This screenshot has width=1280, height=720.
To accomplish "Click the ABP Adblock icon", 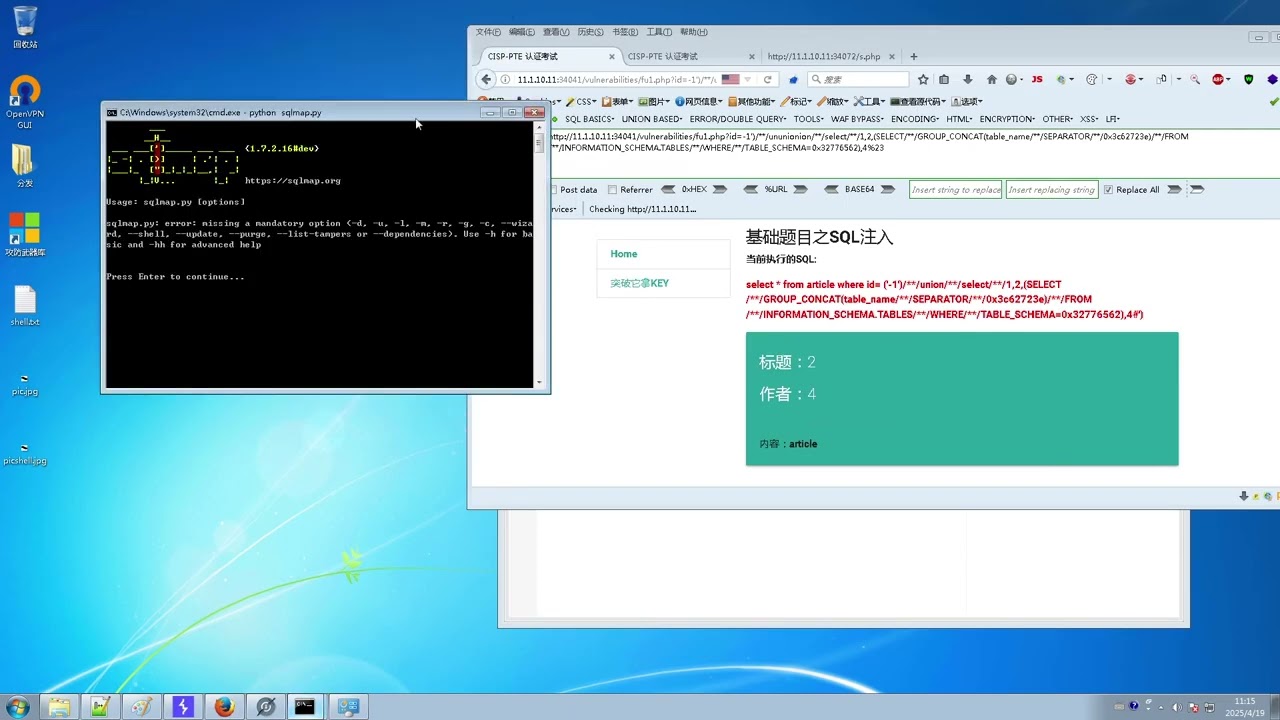I will [x=1219, y=79].
